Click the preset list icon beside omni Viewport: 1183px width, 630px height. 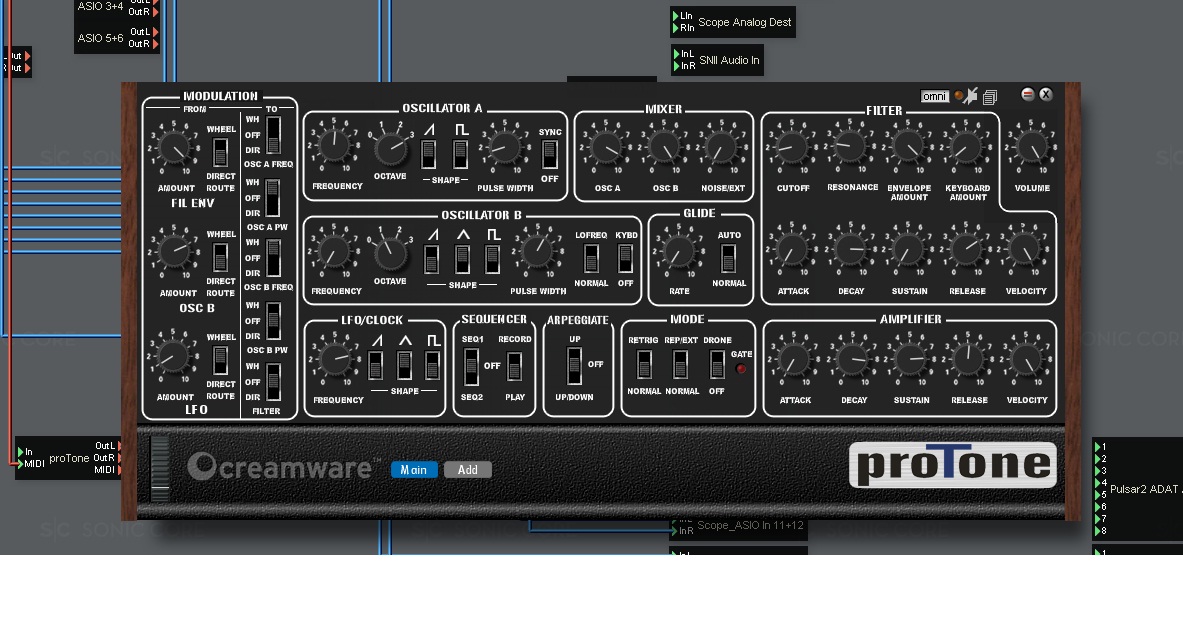tap(990, 97)
